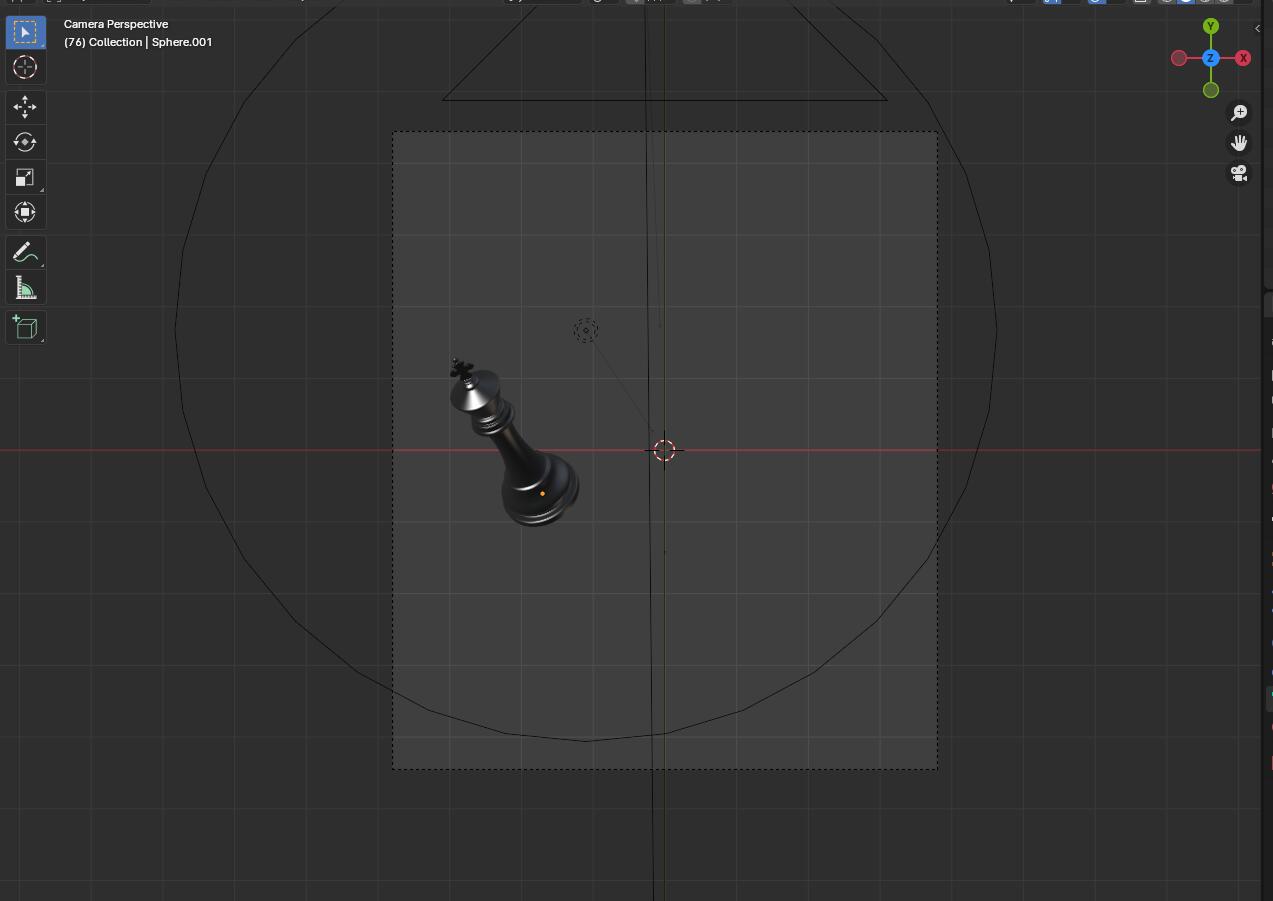This screenshot has height=901, width=1273.
Task: Snap view to negative Y axis circle
Action: [1211, 90]
